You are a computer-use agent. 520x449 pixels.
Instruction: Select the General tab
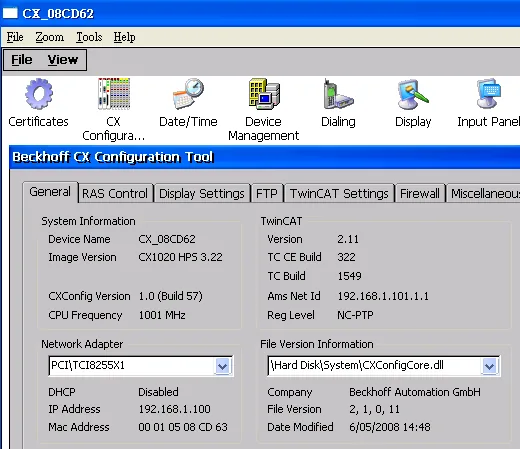50,192
